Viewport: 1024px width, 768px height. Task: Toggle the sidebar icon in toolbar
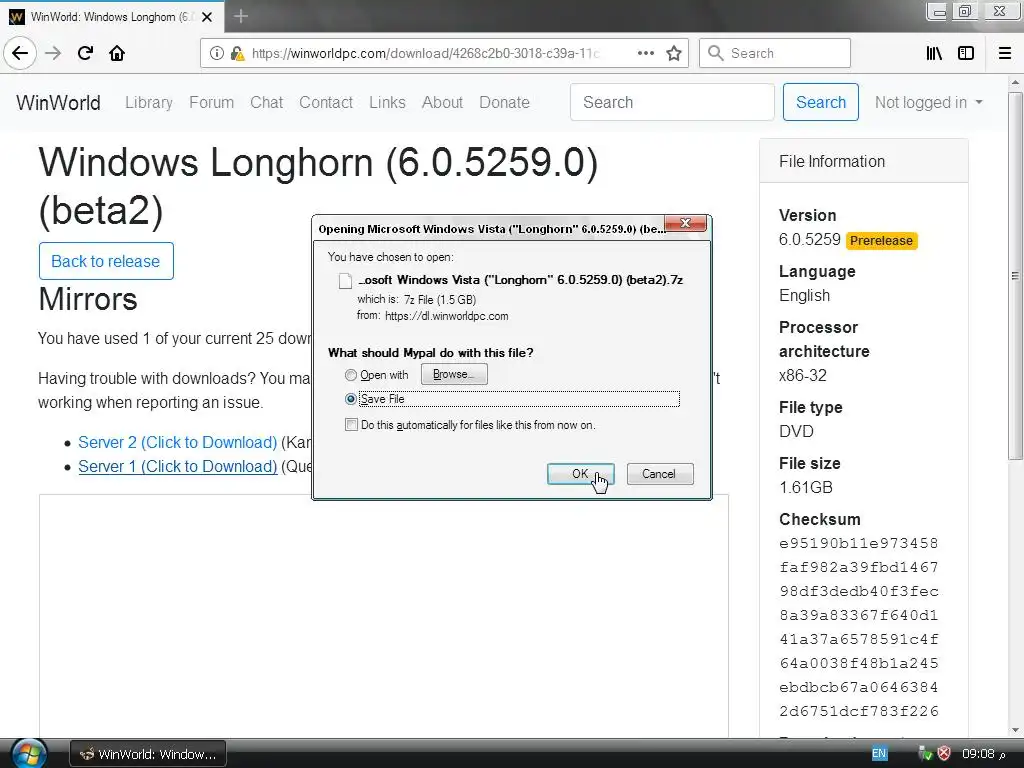point(965,53)
